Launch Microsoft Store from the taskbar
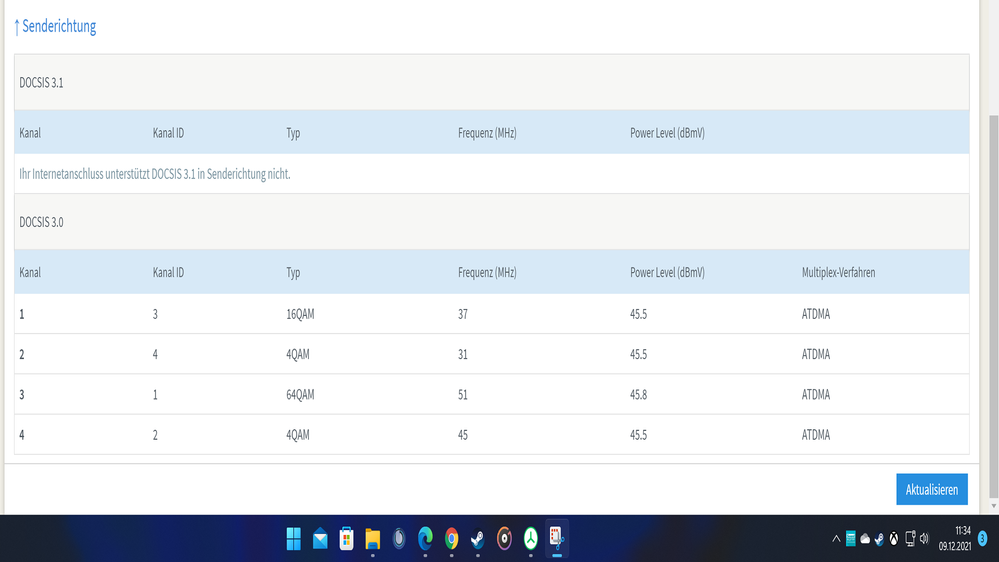The height and width of the screenshot is (562, 999). 347,539
